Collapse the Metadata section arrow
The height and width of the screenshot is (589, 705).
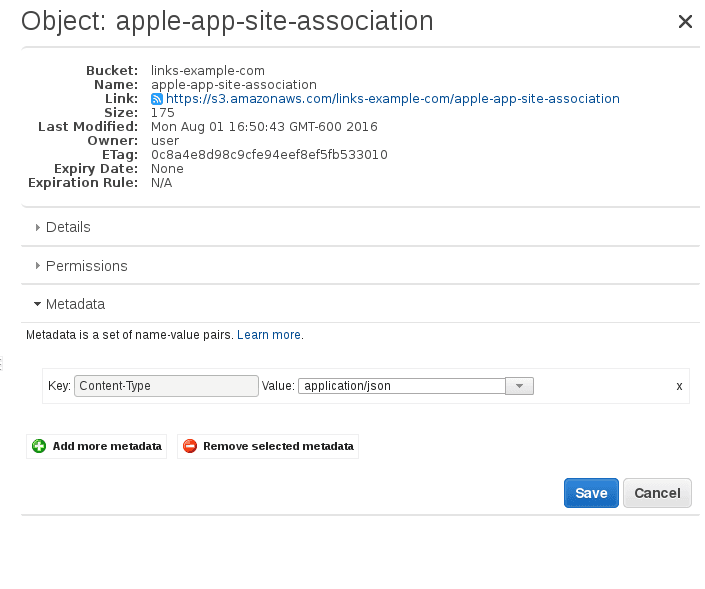[37, 304]
